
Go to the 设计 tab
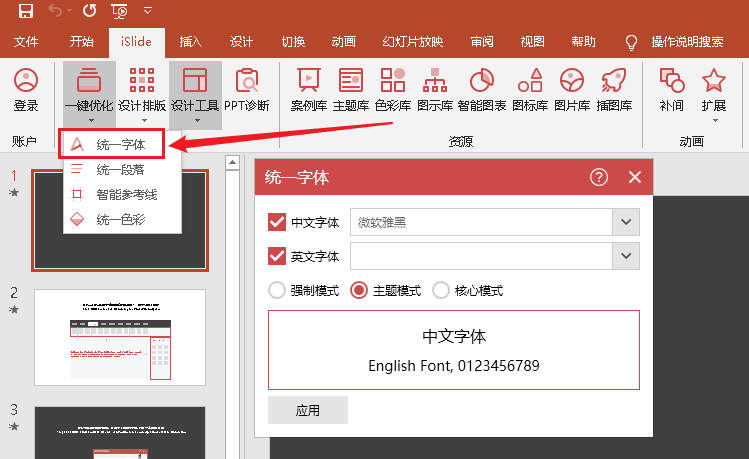coord(241,42)
